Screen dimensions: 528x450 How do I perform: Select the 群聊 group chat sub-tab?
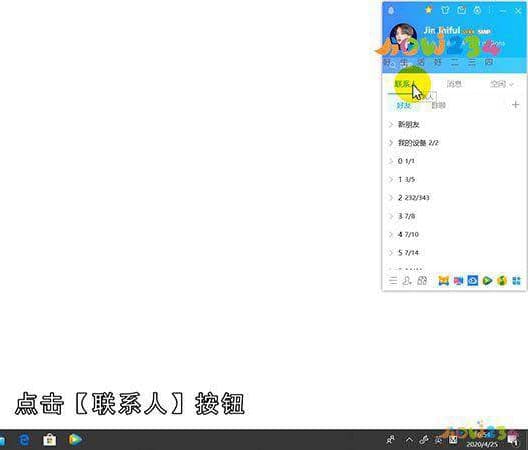(438, 105)
